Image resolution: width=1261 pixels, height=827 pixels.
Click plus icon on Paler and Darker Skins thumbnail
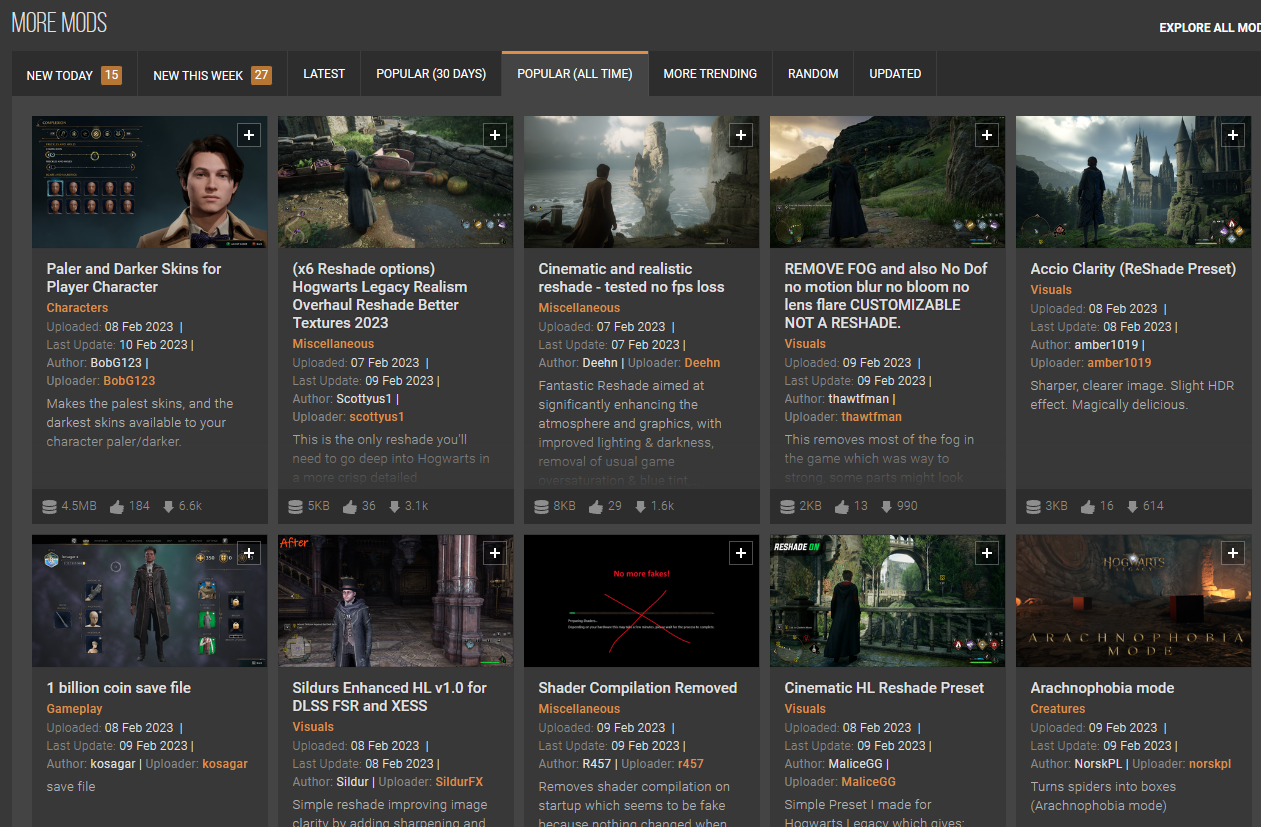click(249, 135)
